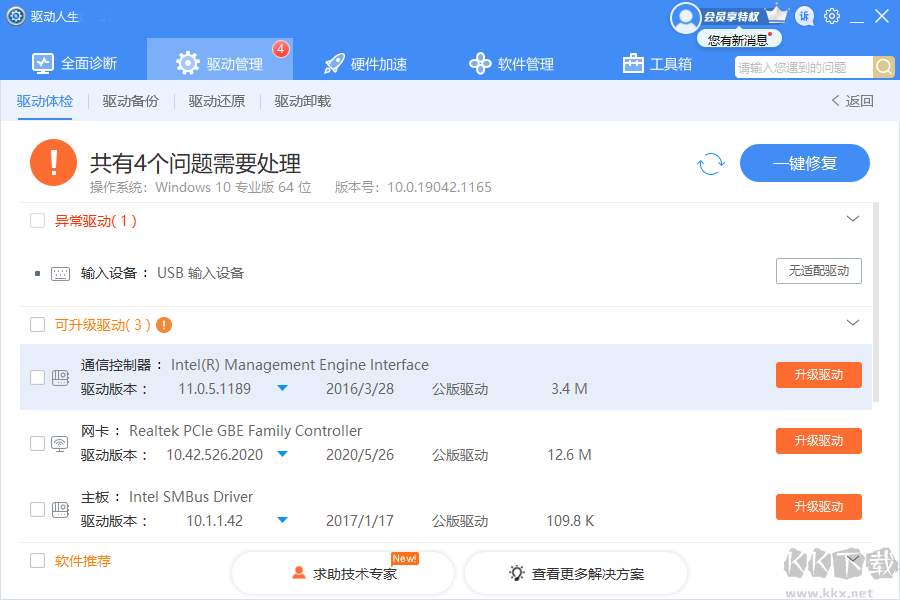The height and width of the screenshot is (600, 900).
Task: Check the Intel Management Engine Interface checkbox
Action: click(x=37, y=378)
